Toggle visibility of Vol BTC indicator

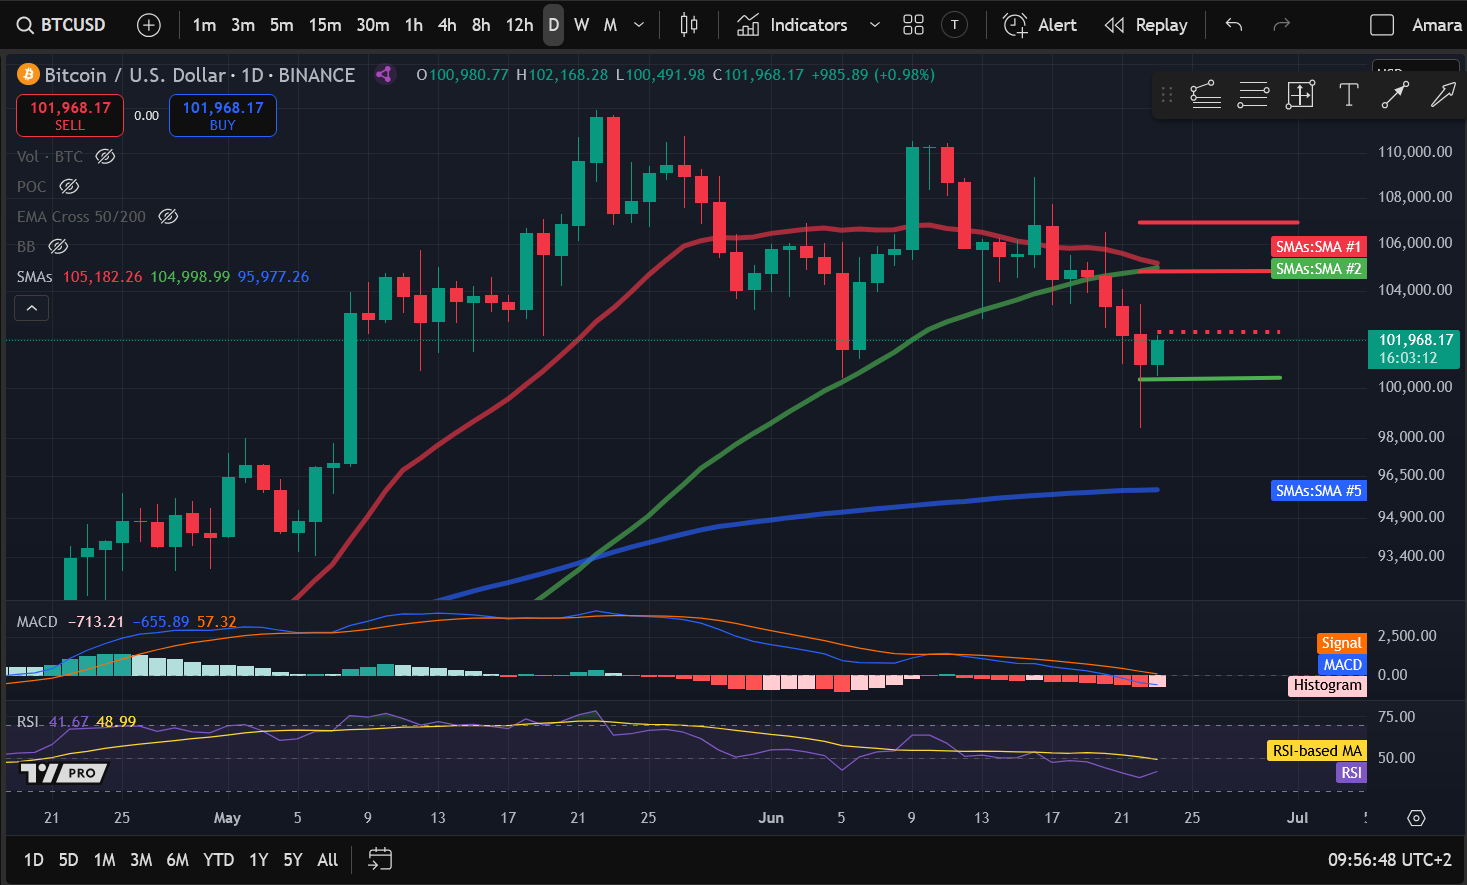105,156
